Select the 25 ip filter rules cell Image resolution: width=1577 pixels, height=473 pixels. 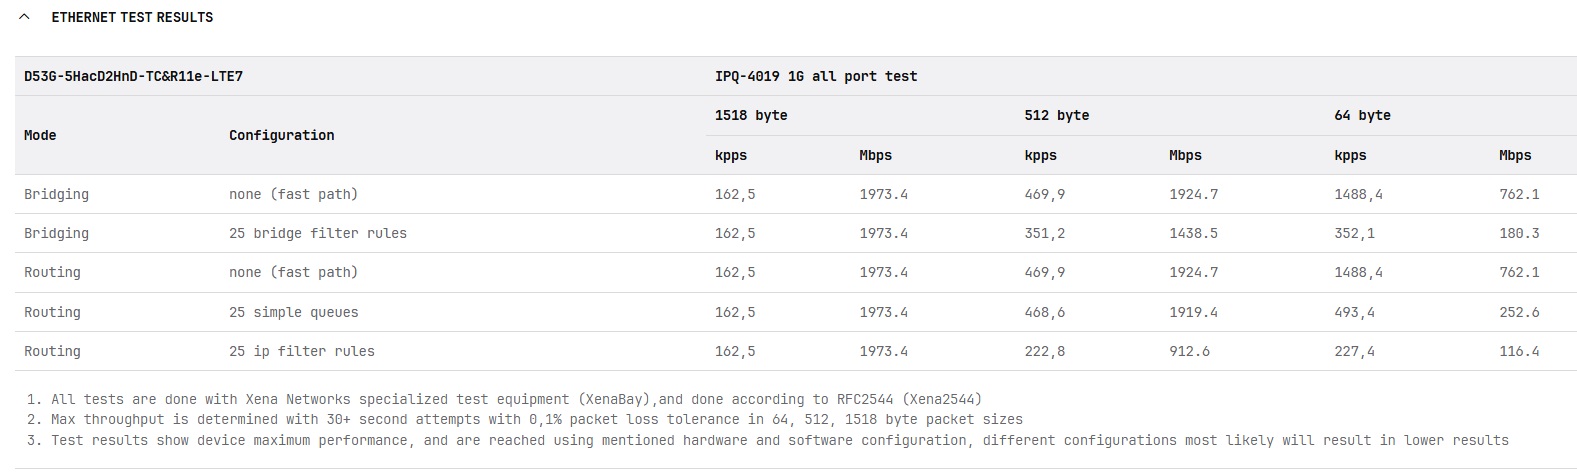coord(301,351)
